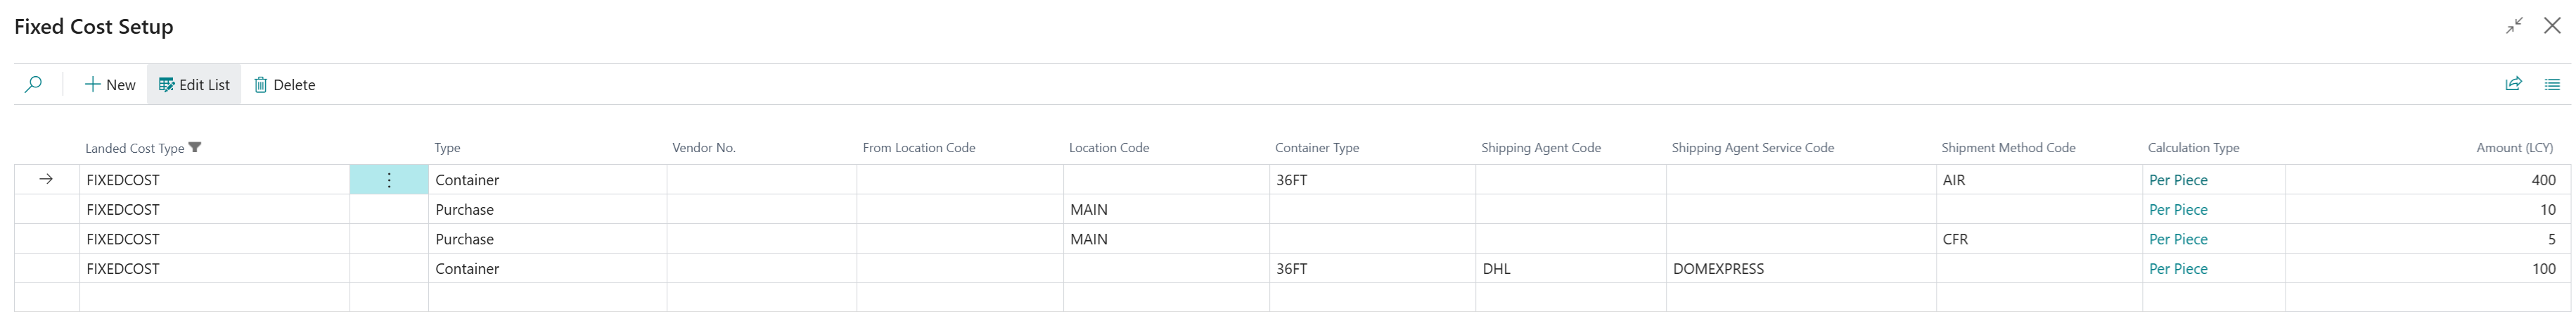Sort by the Container Type column header
2576x312 pixels.
[x=1316, y=148]
